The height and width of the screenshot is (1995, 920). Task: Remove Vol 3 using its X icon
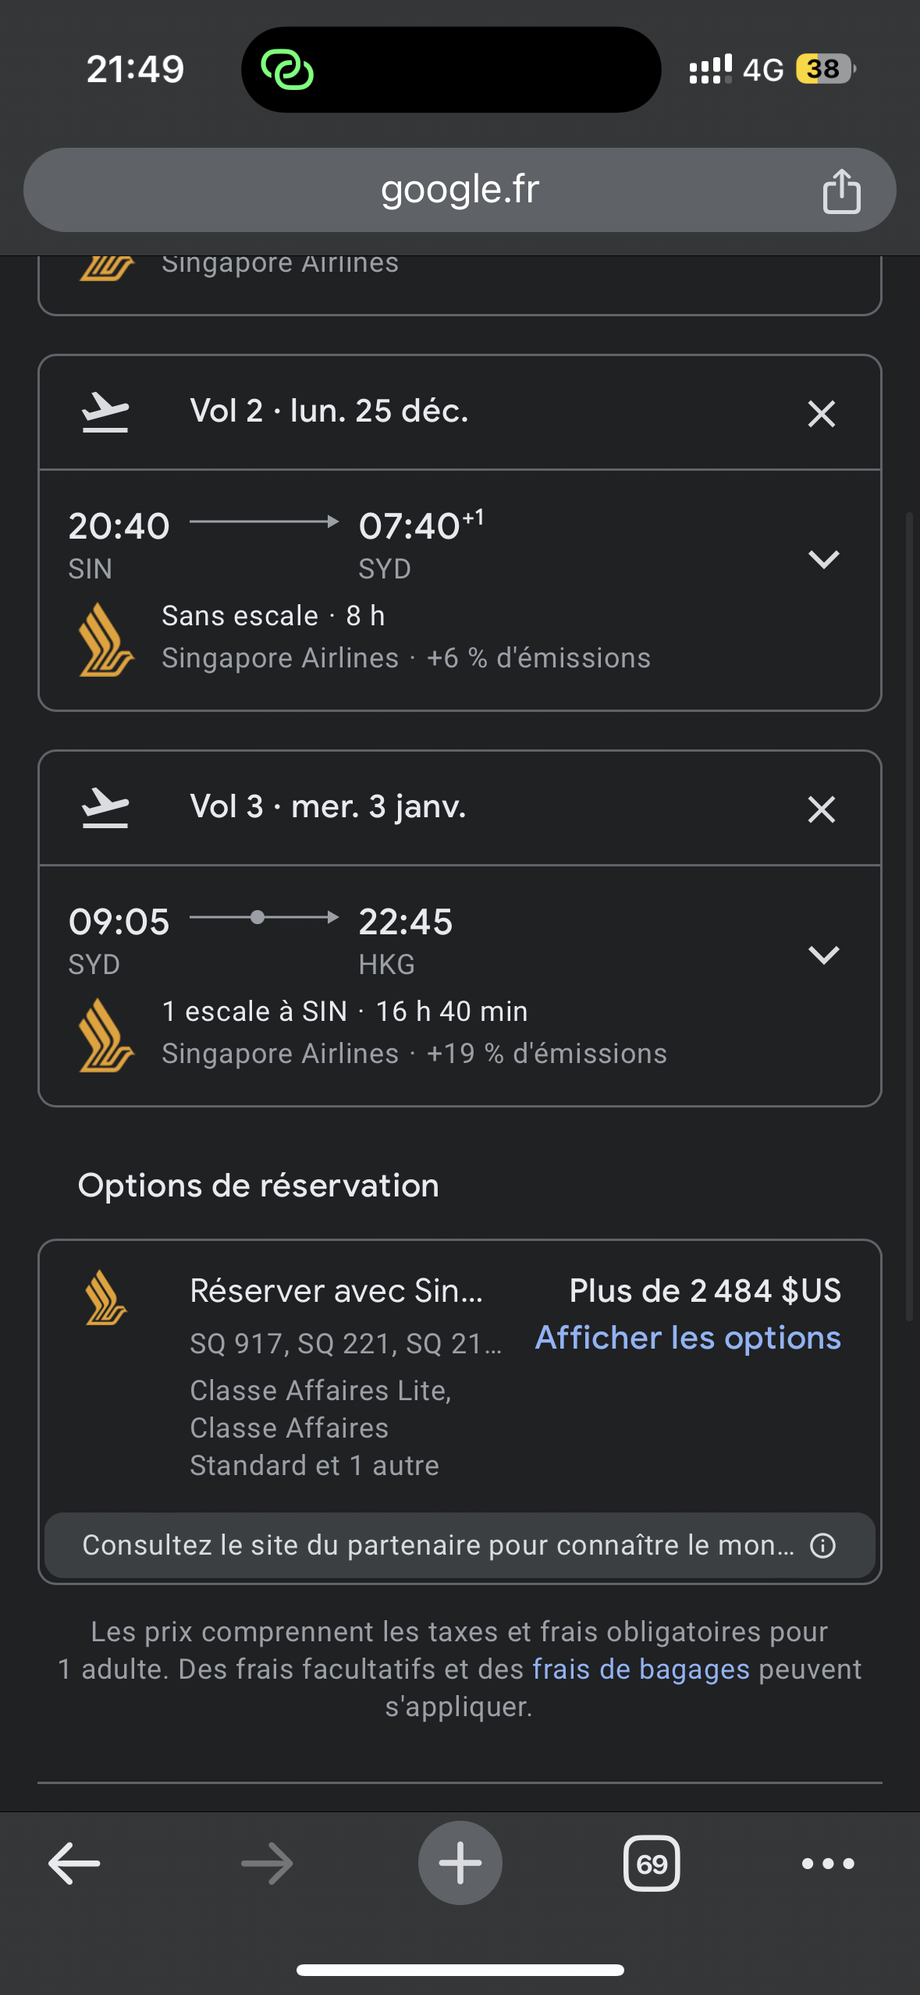pos(821,809)
